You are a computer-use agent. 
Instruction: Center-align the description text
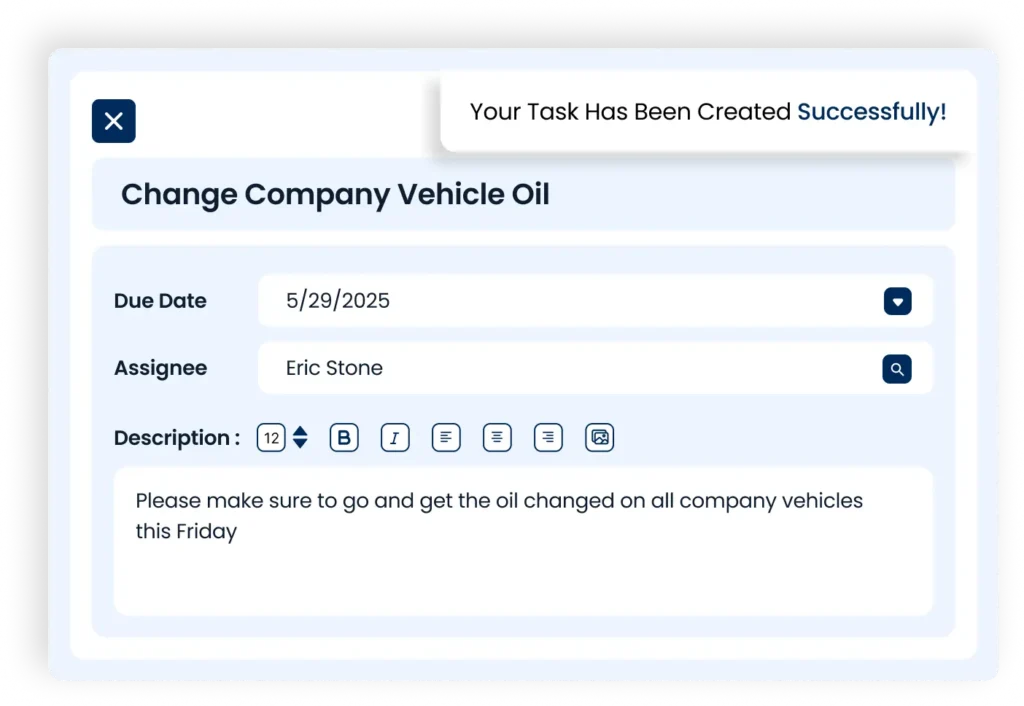coord(497,438)
